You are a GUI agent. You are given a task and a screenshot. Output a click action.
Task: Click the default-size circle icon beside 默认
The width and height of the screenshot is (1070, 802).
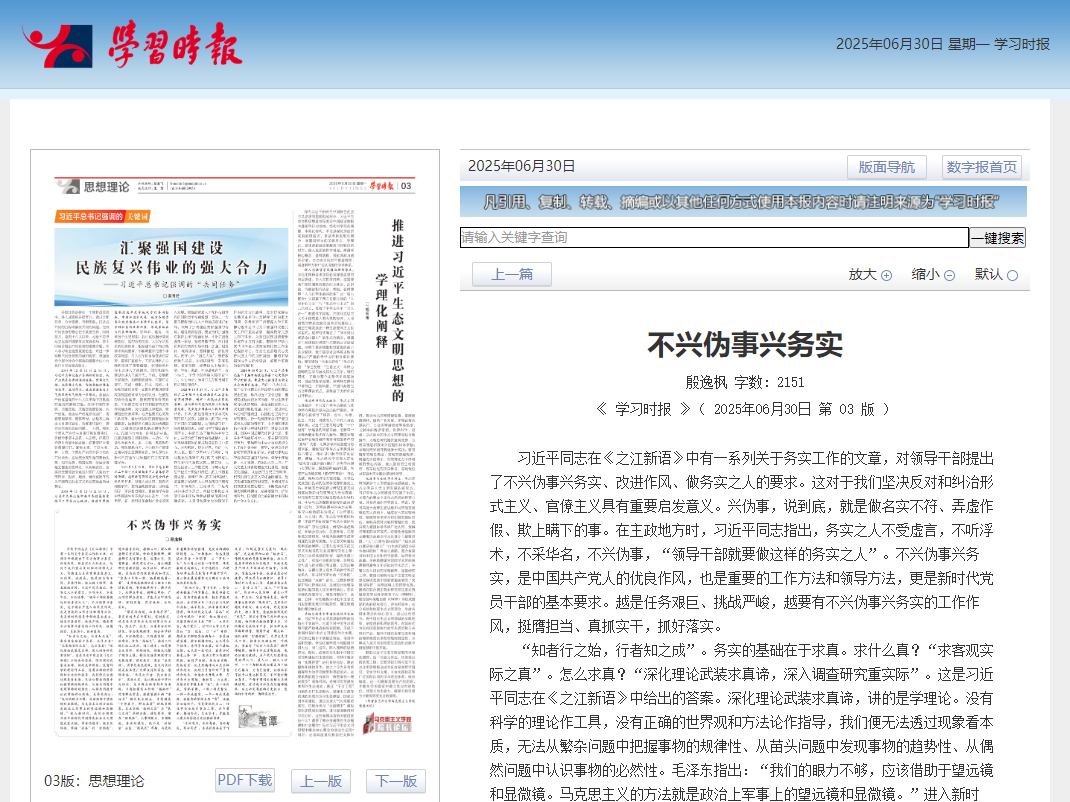(1012, 275)
